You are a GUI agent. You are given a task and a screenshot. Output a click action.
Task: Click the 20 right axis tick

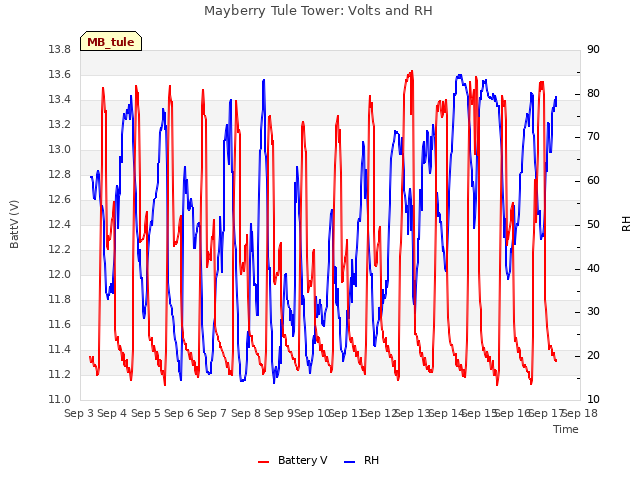(x=593, y=356)
